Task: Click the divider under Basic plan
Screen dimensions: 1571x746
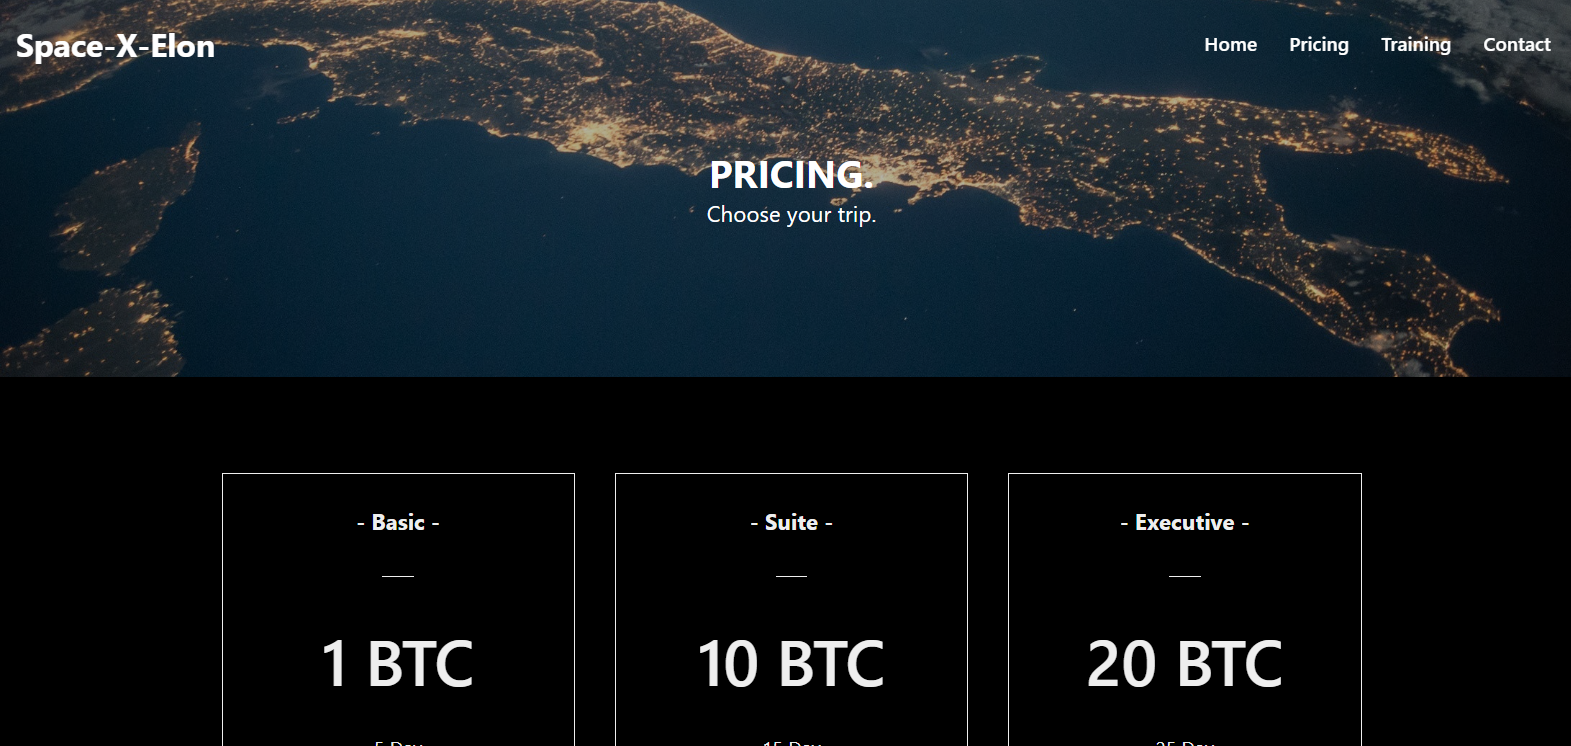Action: pos(398,576)
